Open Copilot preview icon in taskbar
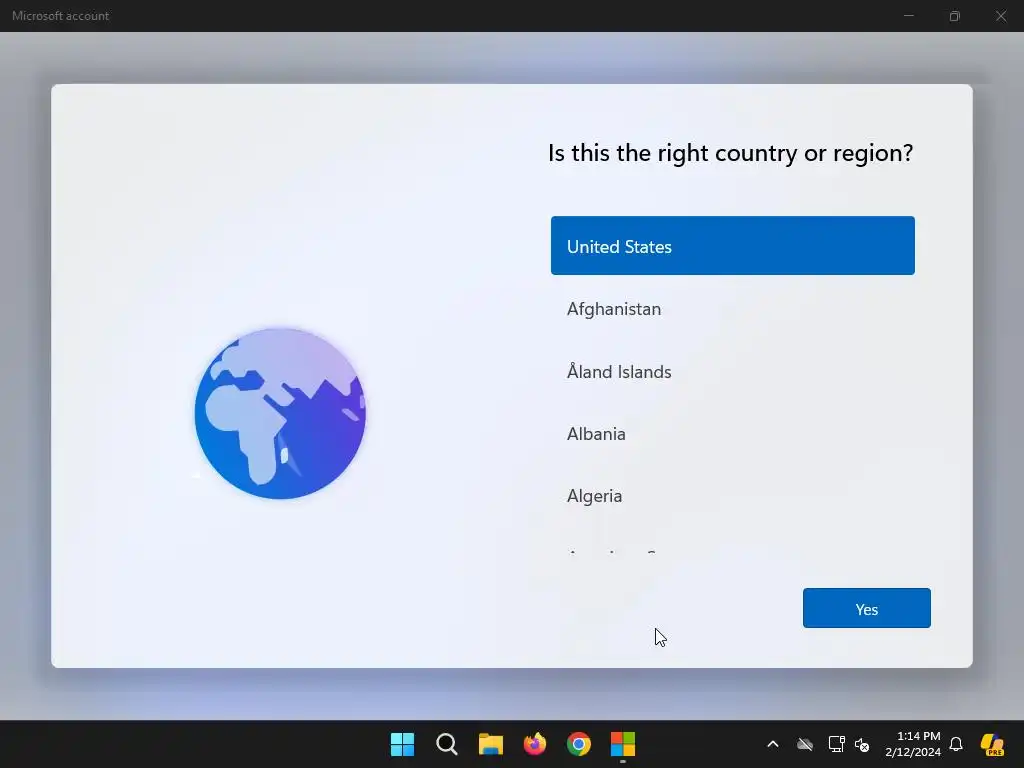Screen dimensions: 1024x768 click(x=992, y=744)
